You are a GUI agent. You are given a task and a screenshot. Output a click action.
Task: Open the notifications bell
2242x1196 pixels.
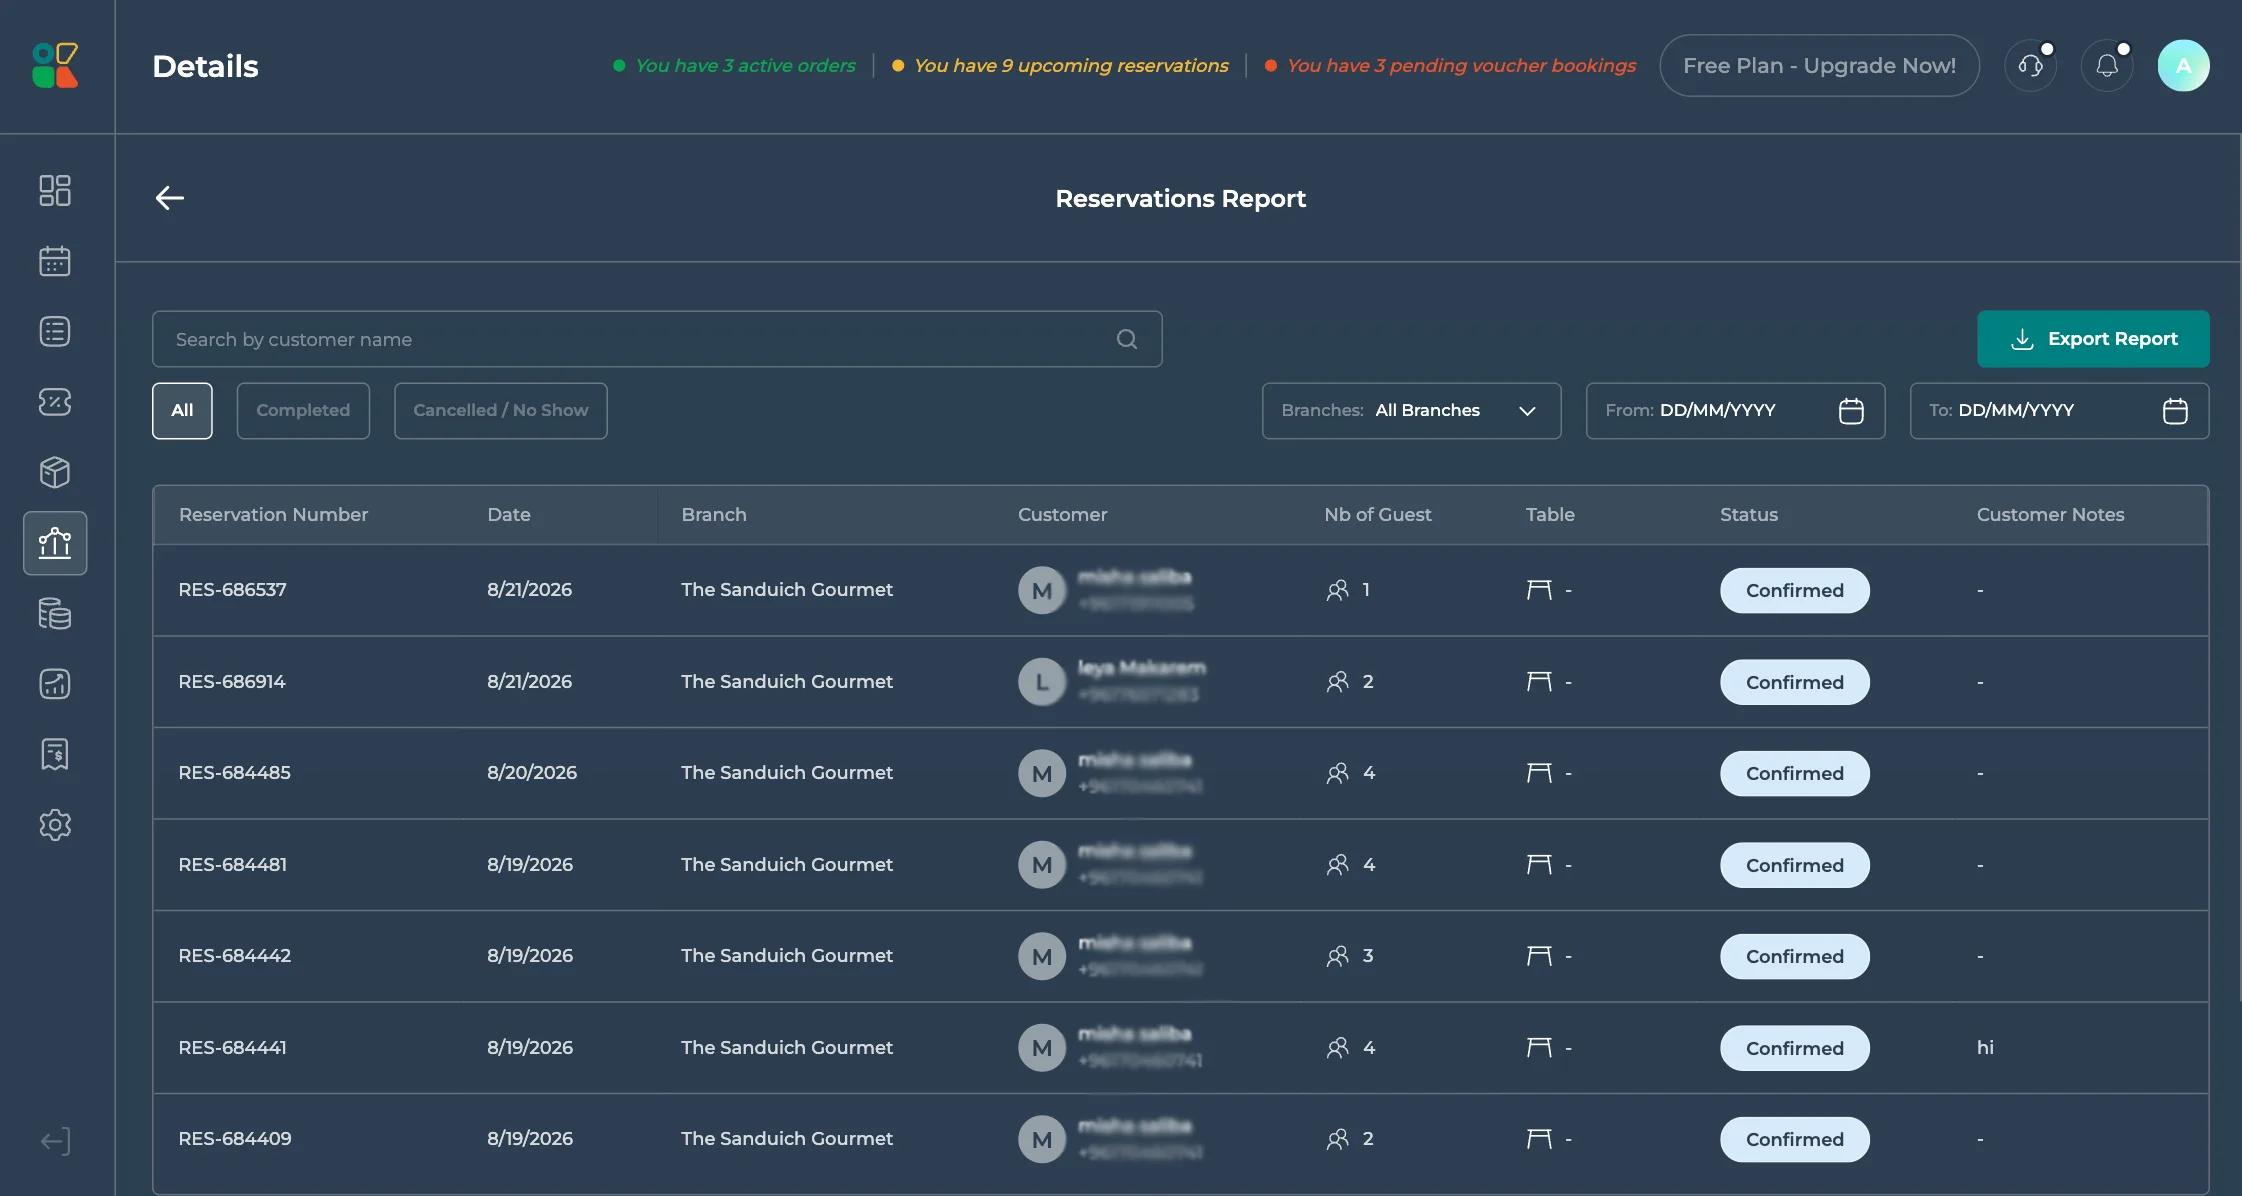[2107, 65]
